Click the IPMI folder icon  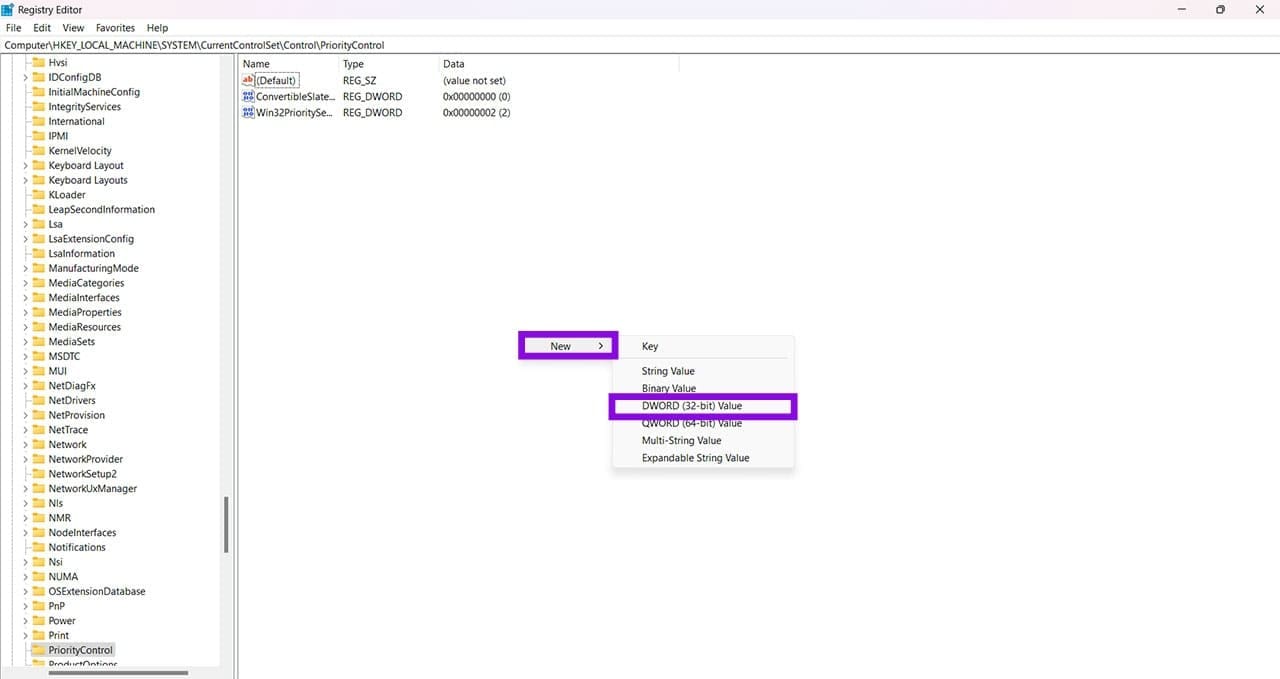(x=39, y=136)
